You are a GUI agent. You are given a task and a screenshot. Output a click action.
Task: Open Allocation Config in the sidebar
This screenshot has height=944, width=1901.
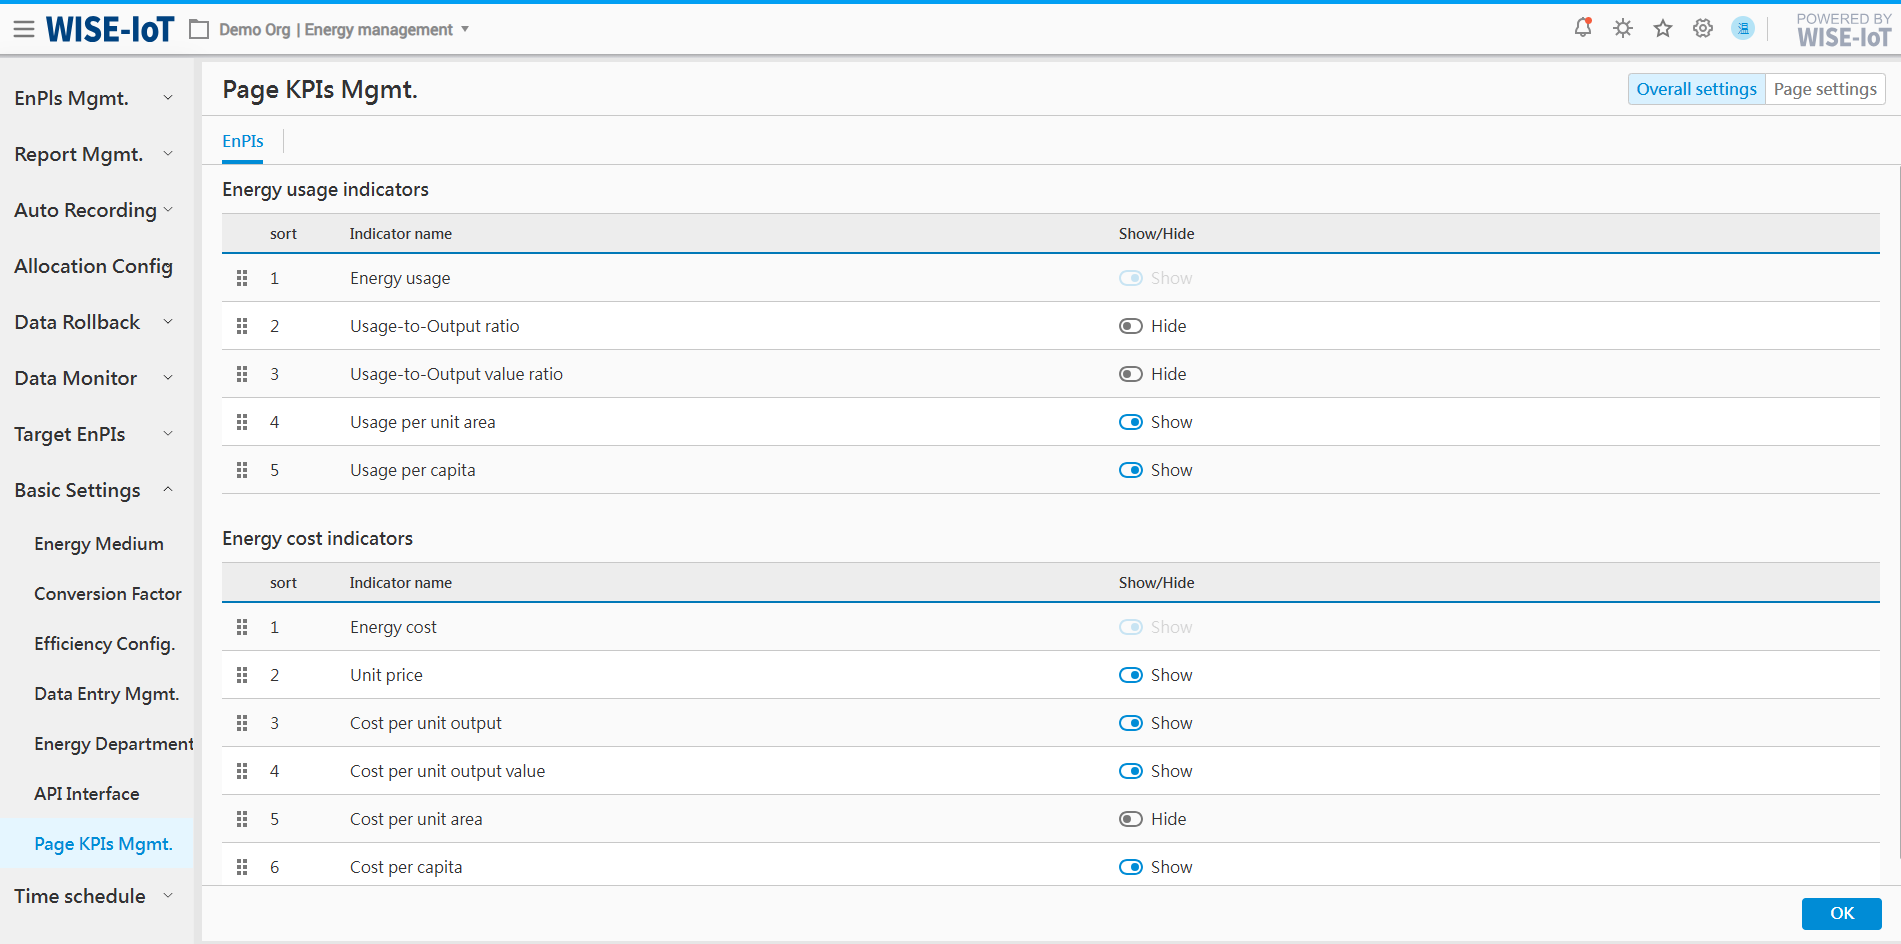[x=94, y=266]
